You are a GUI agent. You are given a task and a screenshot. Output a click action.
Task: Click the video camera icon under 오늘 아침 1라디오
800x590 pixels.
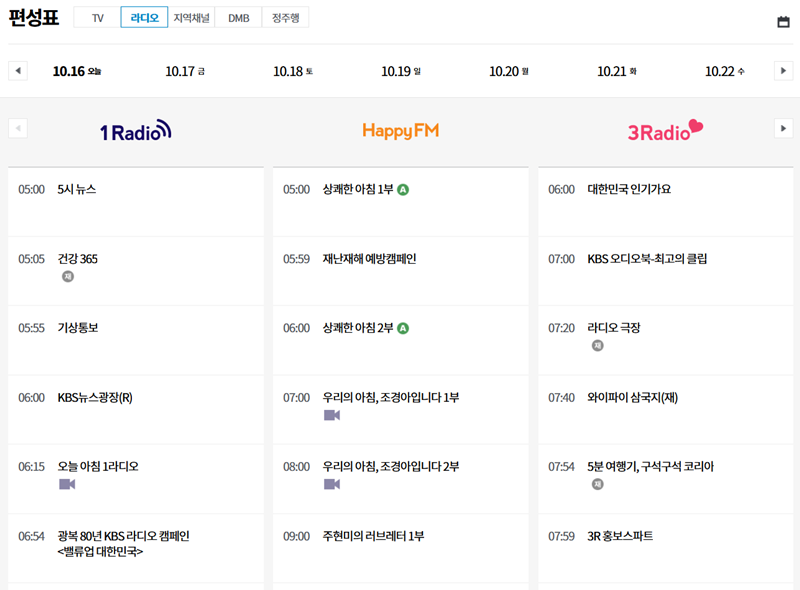tap(67, 484)
